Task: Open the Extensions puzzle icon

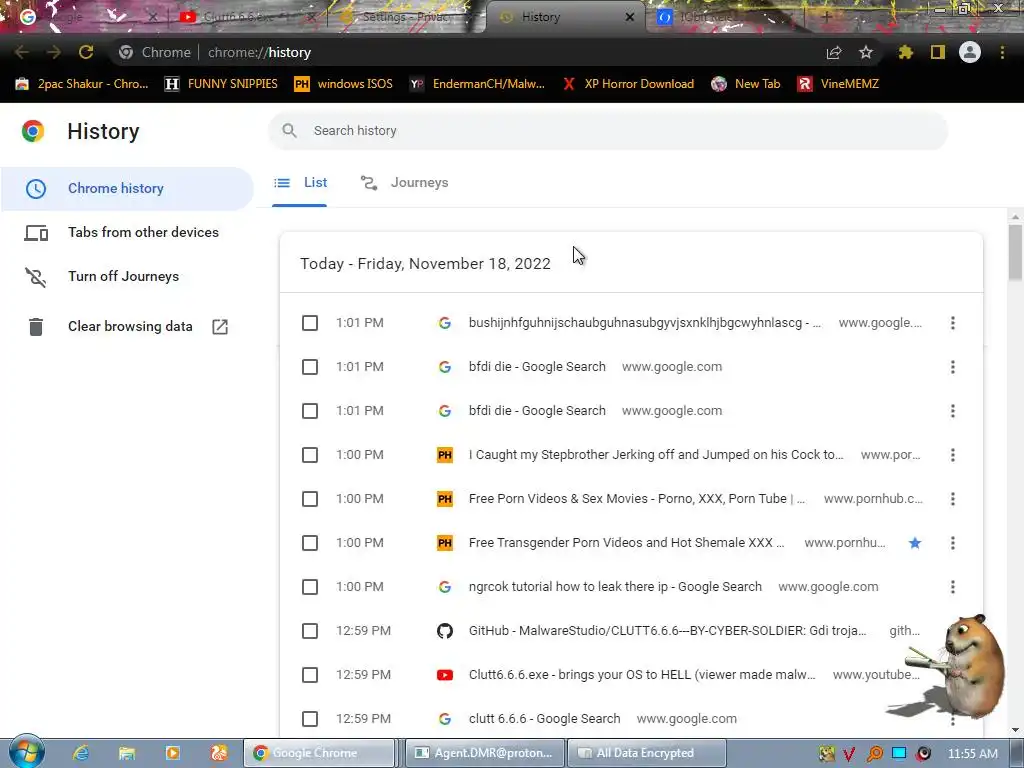Action: [905, 52]
